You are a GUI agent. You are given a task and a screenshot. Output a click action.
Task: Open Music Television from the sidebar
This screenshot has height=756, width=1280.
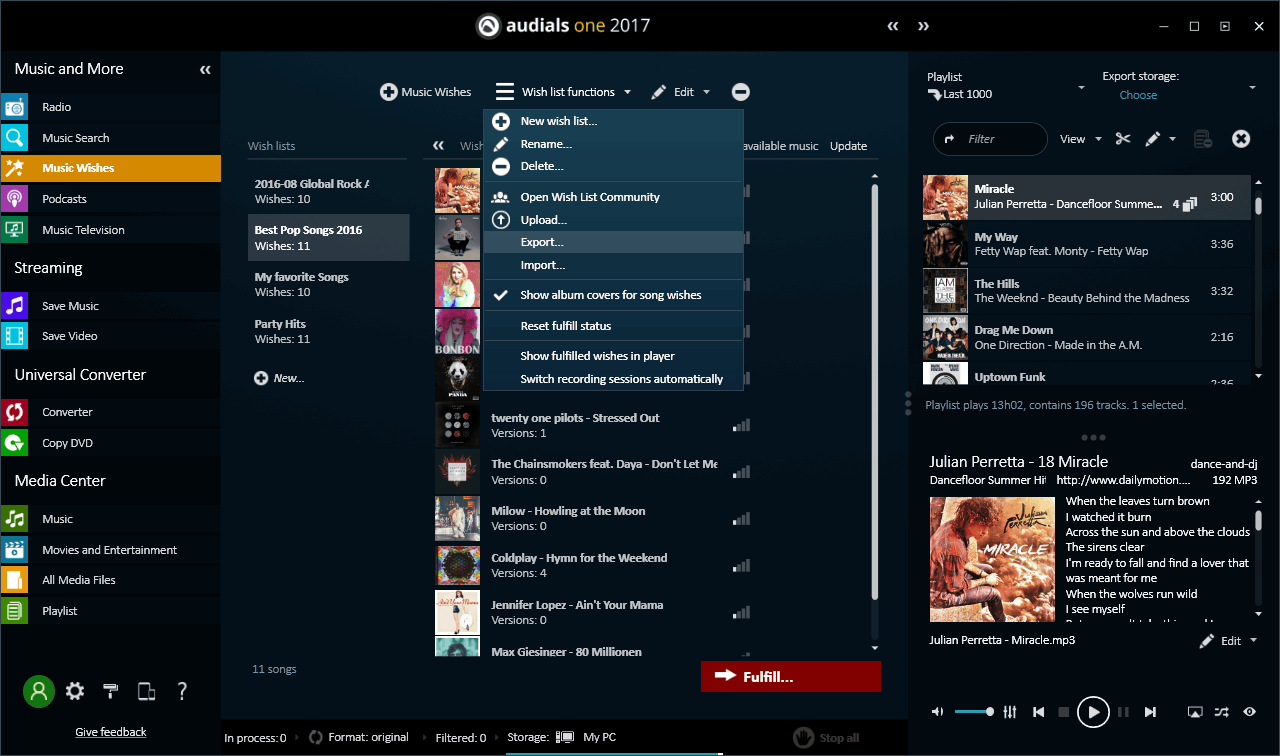(x=16, y=229)
